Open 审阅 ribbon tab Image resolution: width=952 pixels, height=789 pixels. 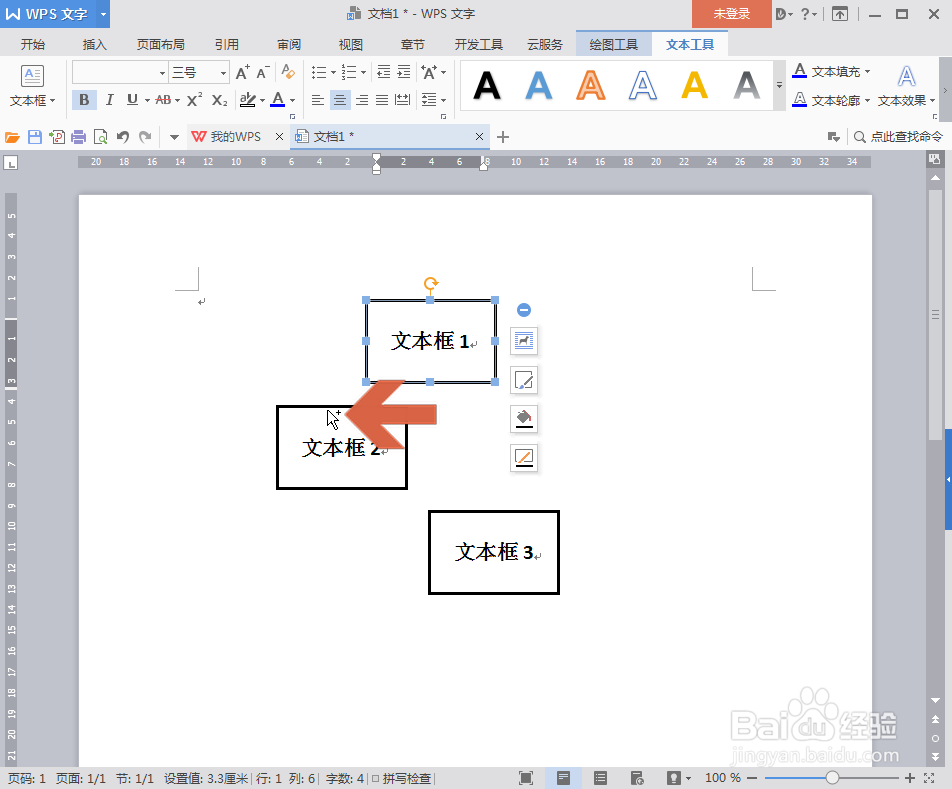pyautogui.click(x=289, y=44)
